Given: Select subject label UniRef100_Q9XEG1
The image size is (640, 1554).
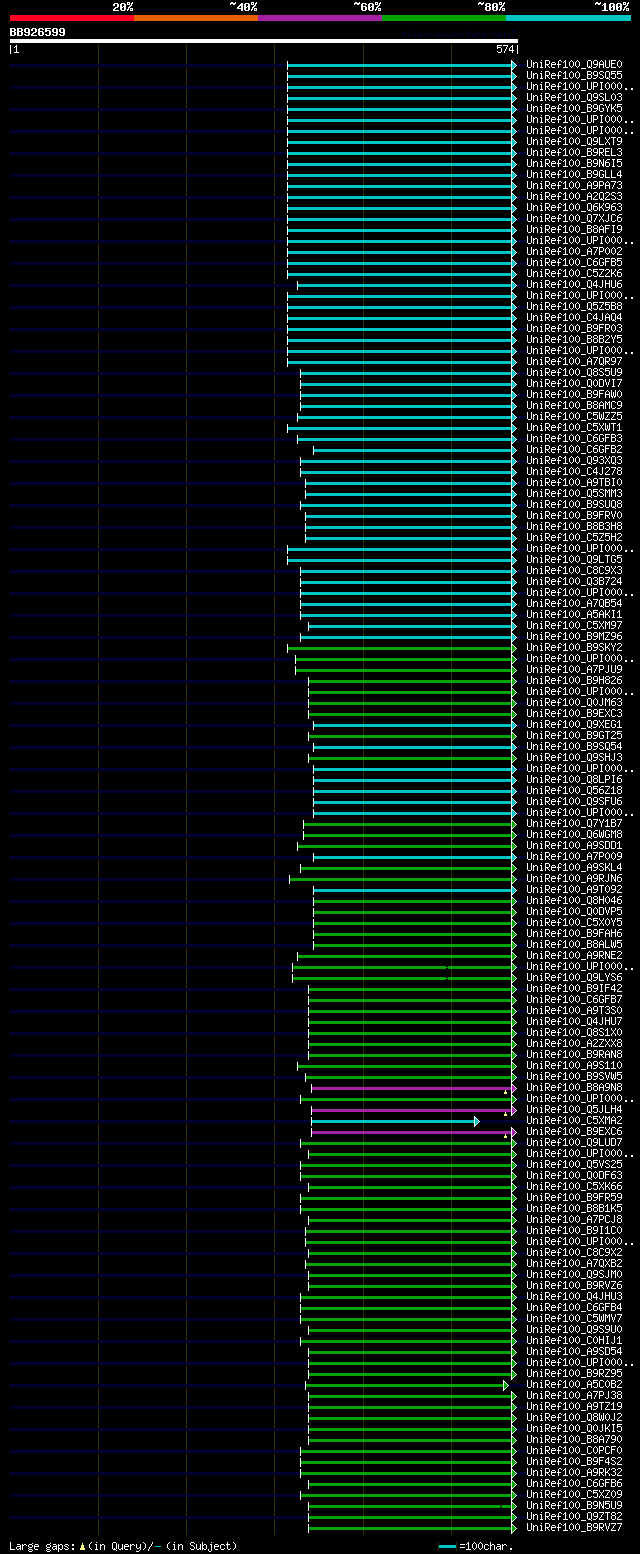Looking at the screenshot, I should pyautogui.click(x=574, y=725).
